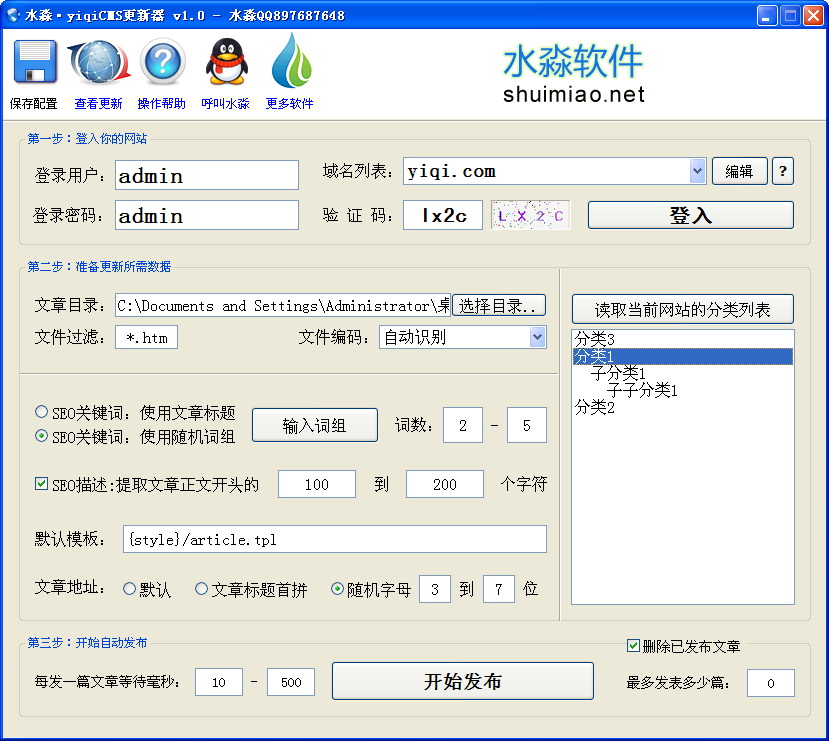The image size is (829, 741).
Task: Click the 文件过滤 *.htm field
Action: [x=146, y=337]
